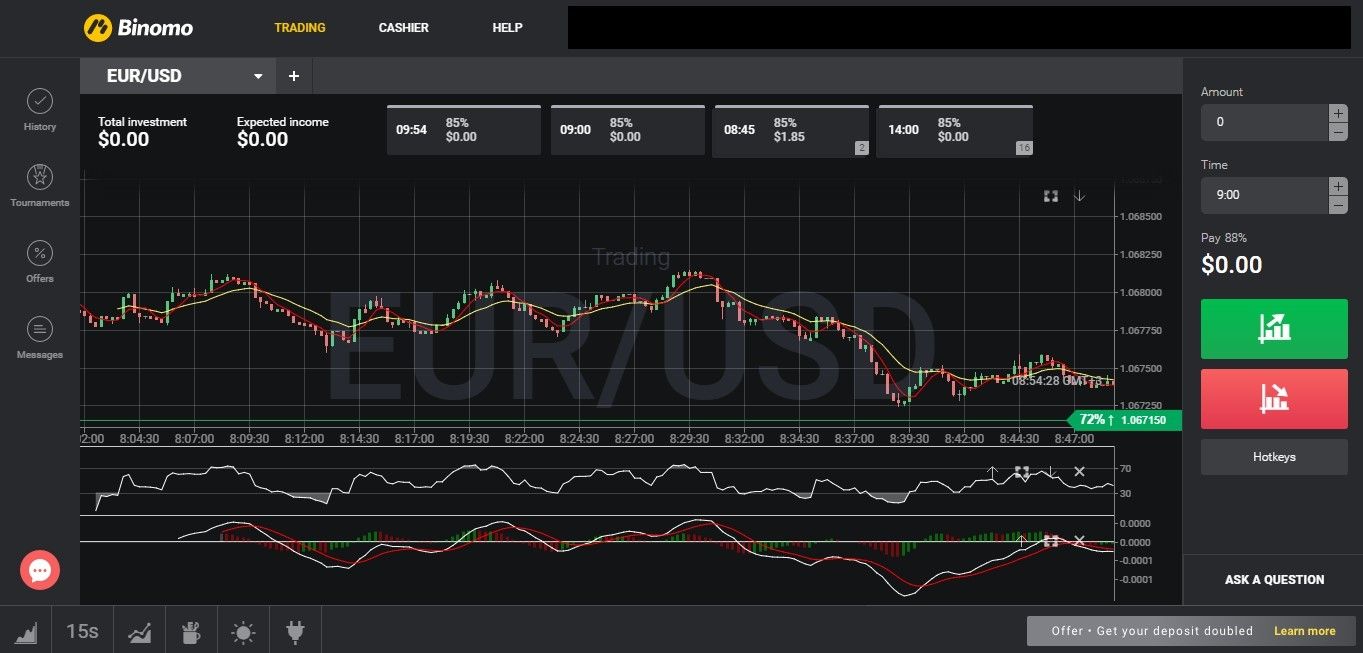This screenshot has height=653, width=1363.
Task: Click the badge 16 on 14:00 card
Action: pyautogui.click(x=1024, y=148)
